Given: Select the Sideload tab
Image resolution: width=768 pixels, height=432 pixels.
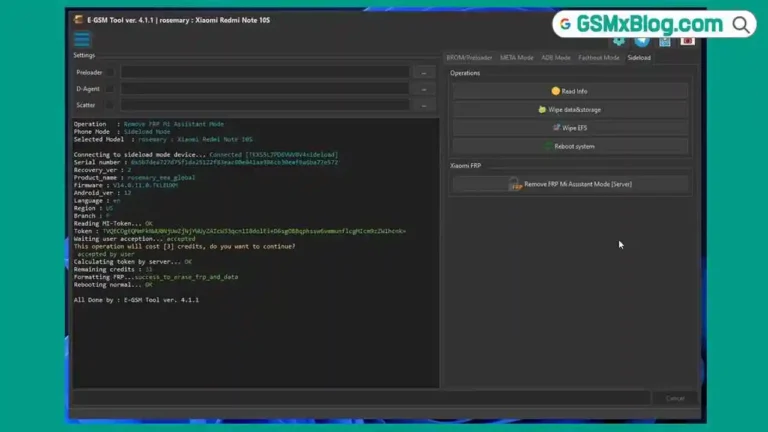Looking at the screenshot, I should pyautogui.click(x=639, y=58).
